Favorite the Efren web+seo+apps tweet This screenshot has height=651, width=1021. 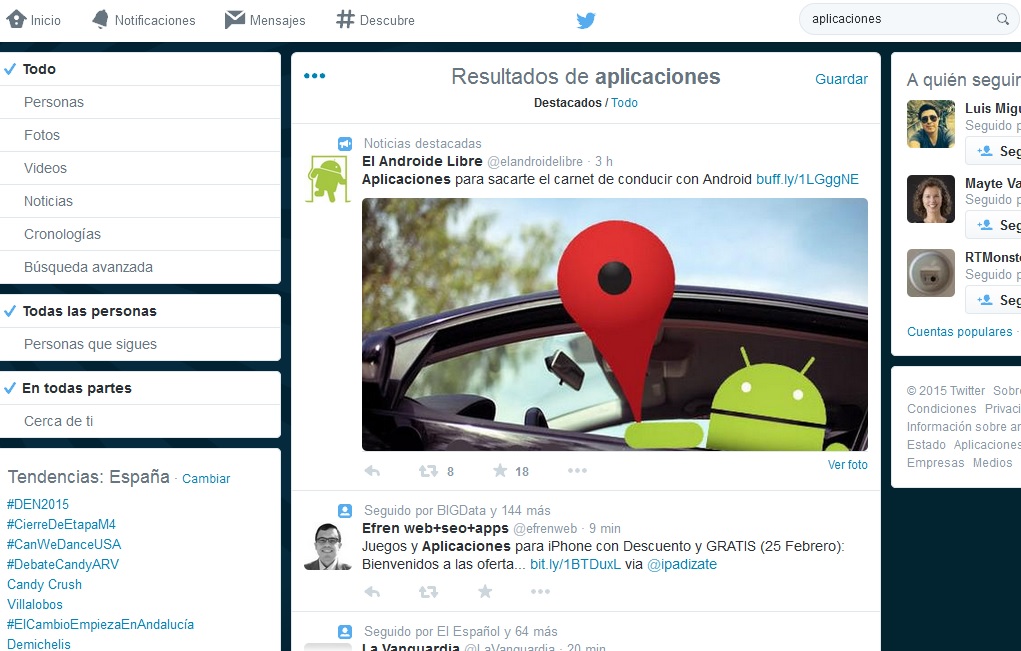[x=485, y=591]
